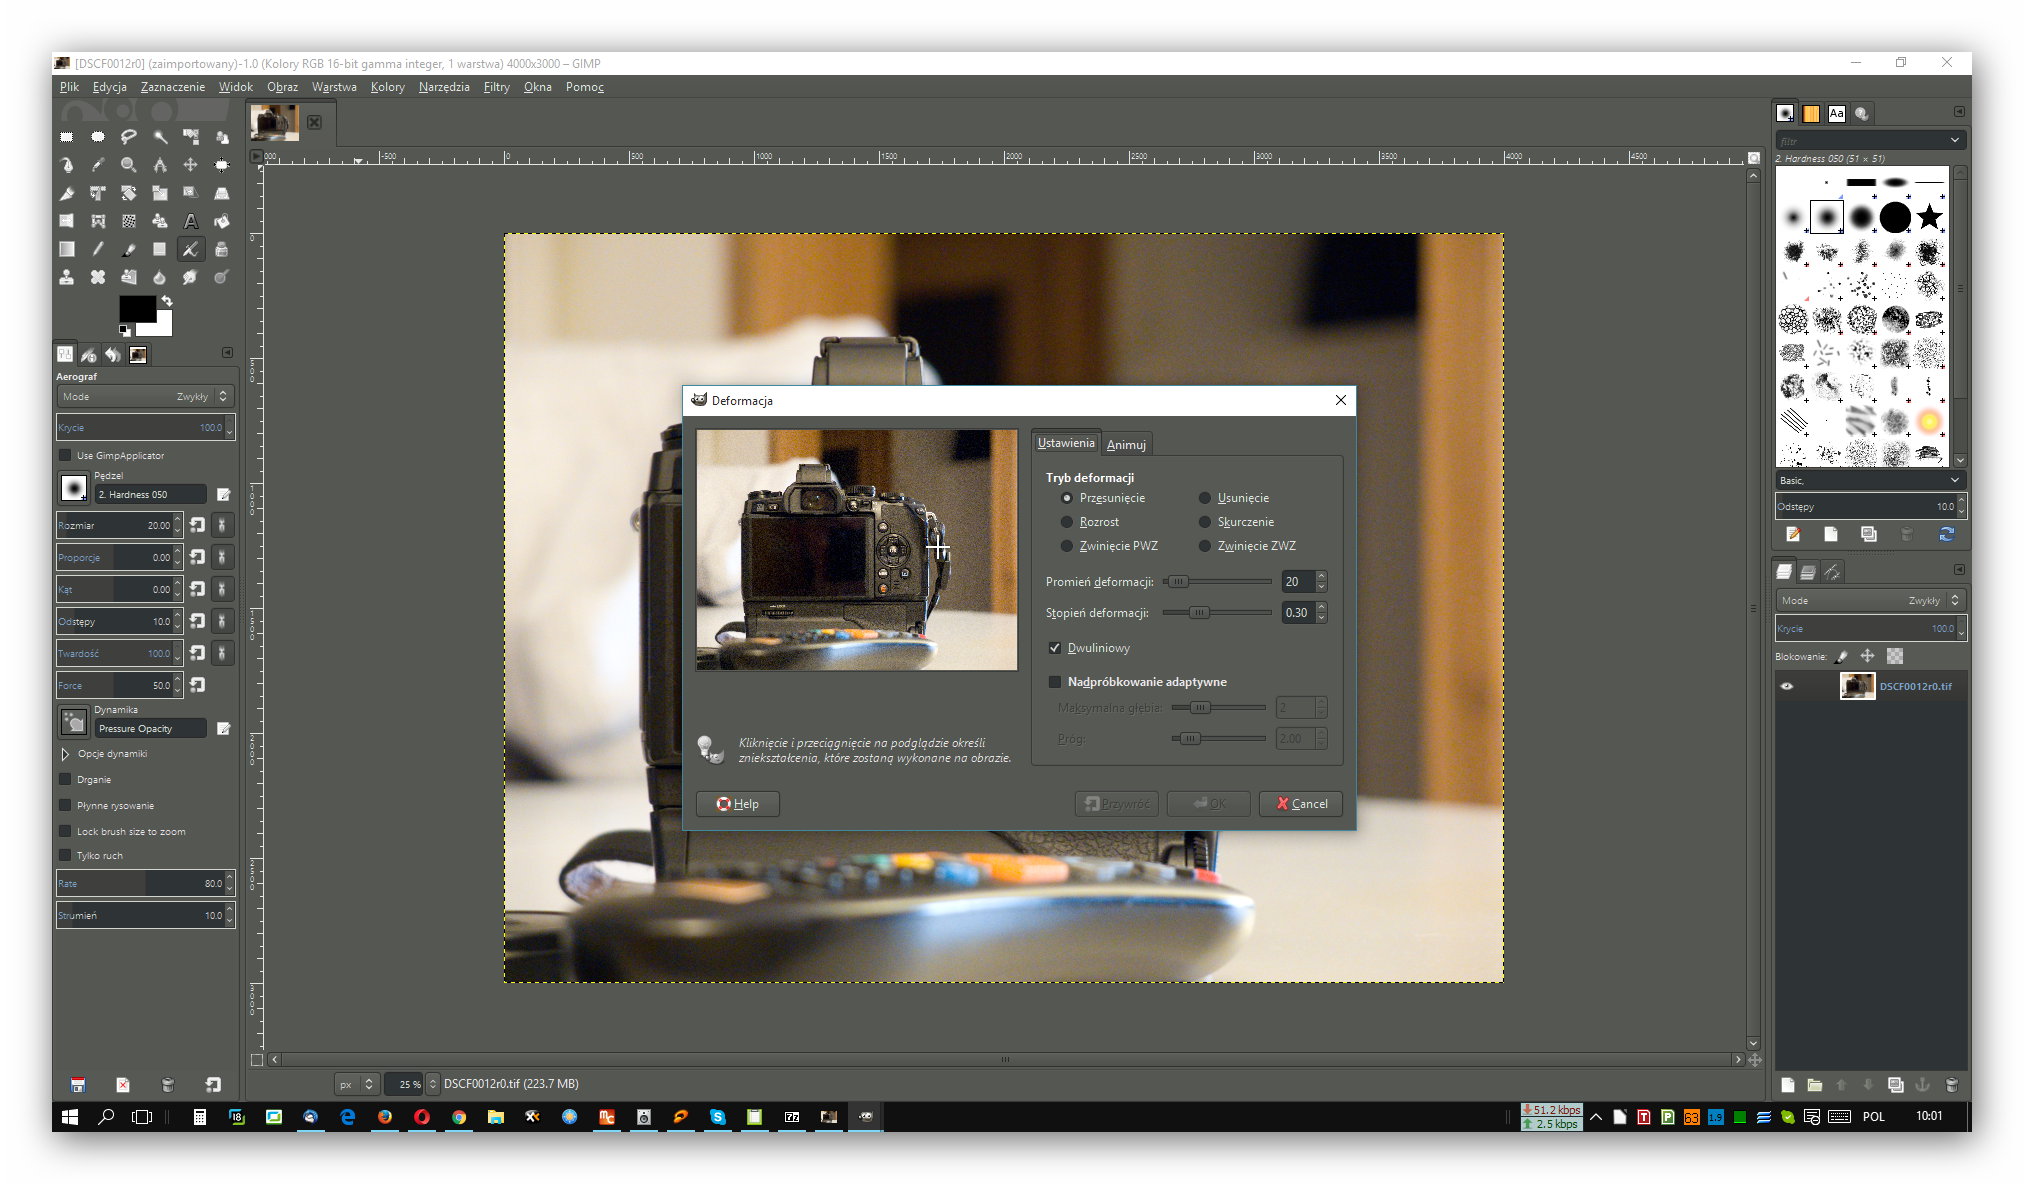Enable Nadpróbkowanie adaptywne checkbox
The image size is (2024, 1184).
(1055, 682)
